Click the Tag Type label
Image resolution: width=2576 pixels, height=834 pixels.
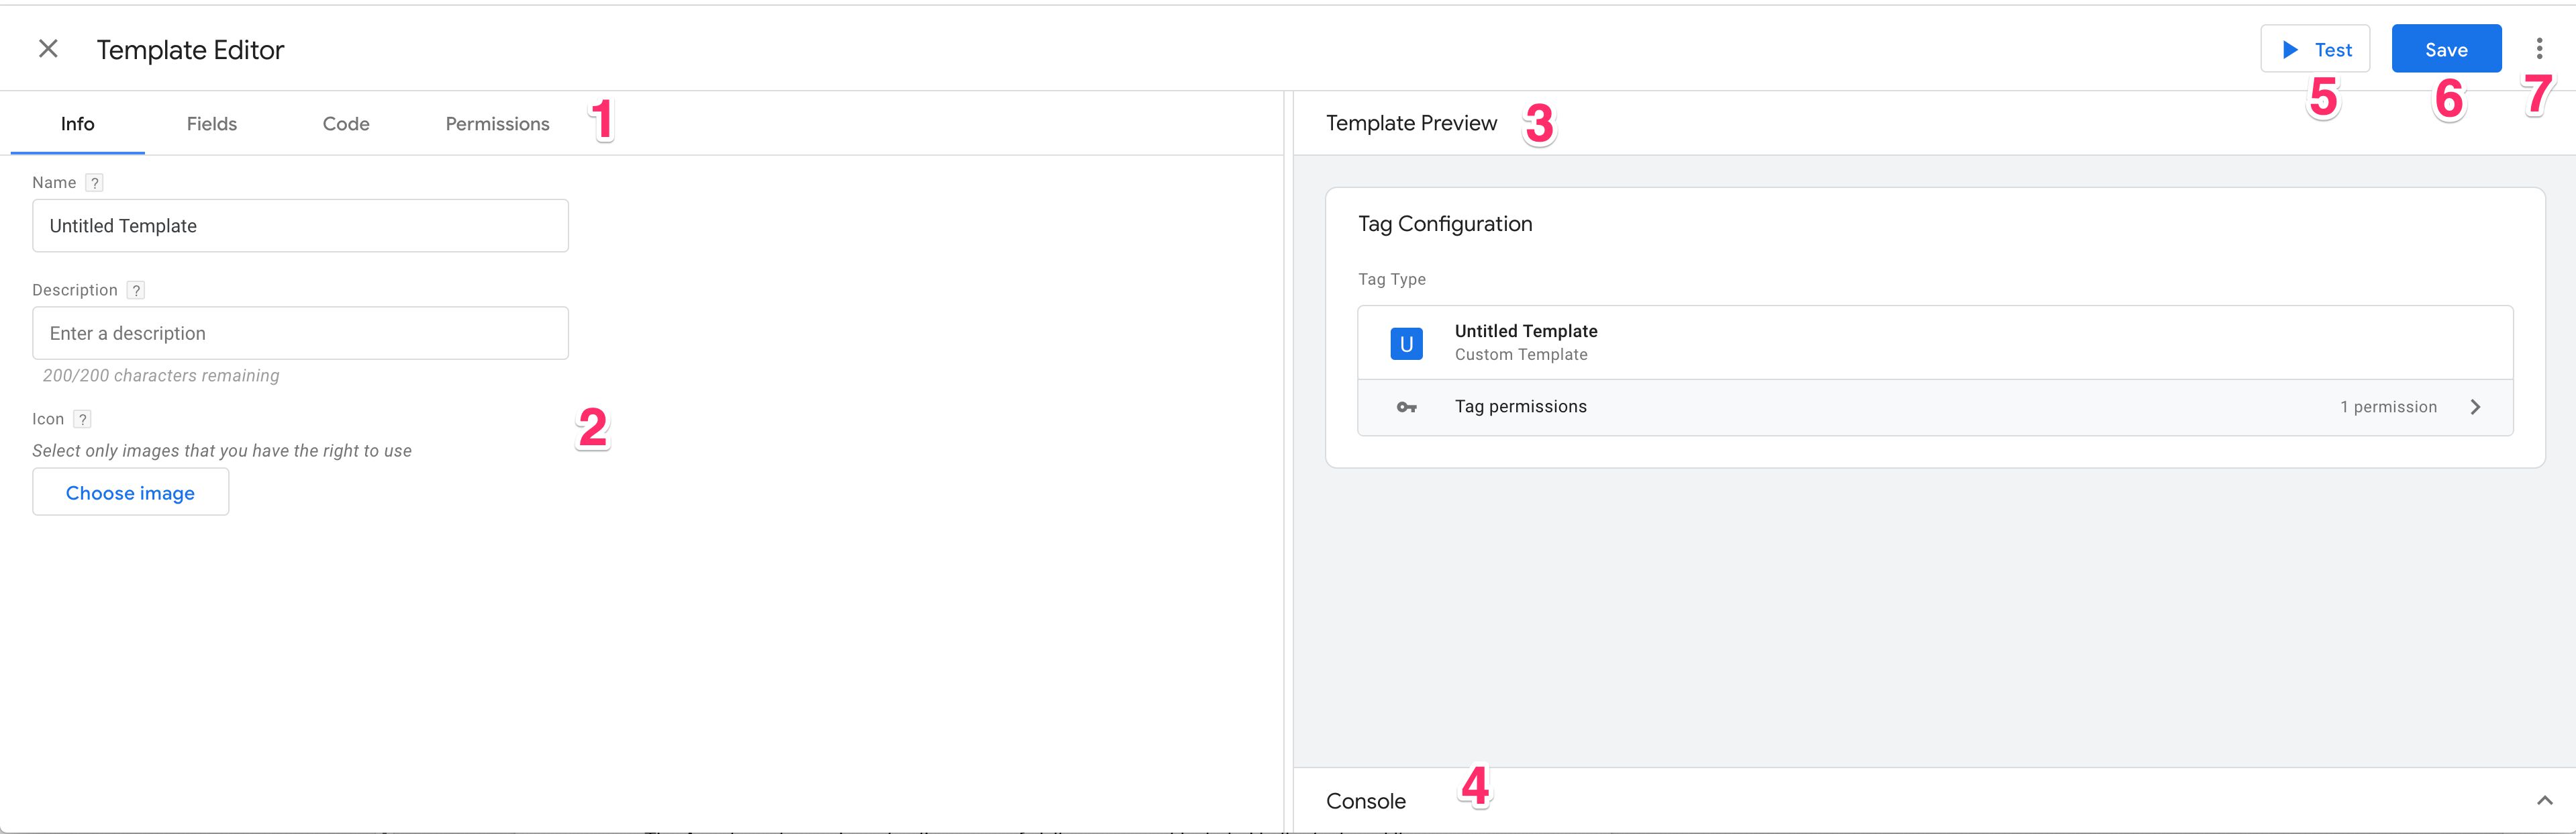coord(1392,280)
